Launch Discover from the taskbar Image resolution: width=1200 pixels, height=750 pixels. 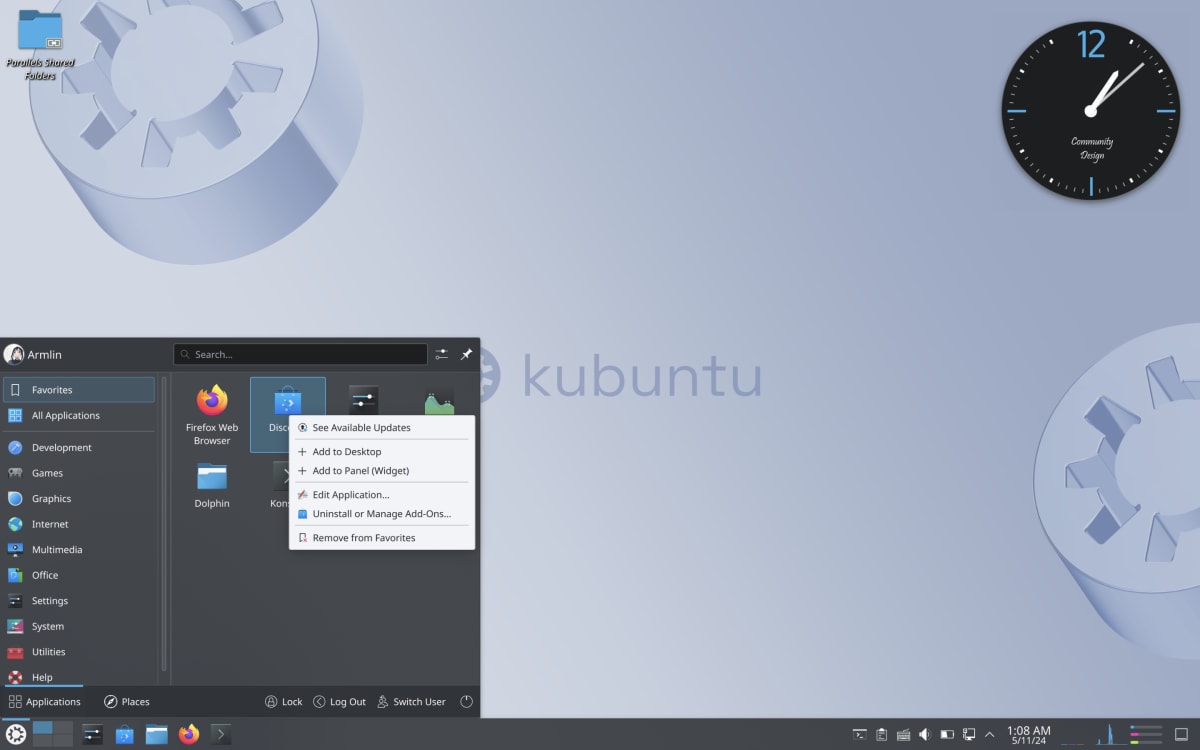click(124, 735)
